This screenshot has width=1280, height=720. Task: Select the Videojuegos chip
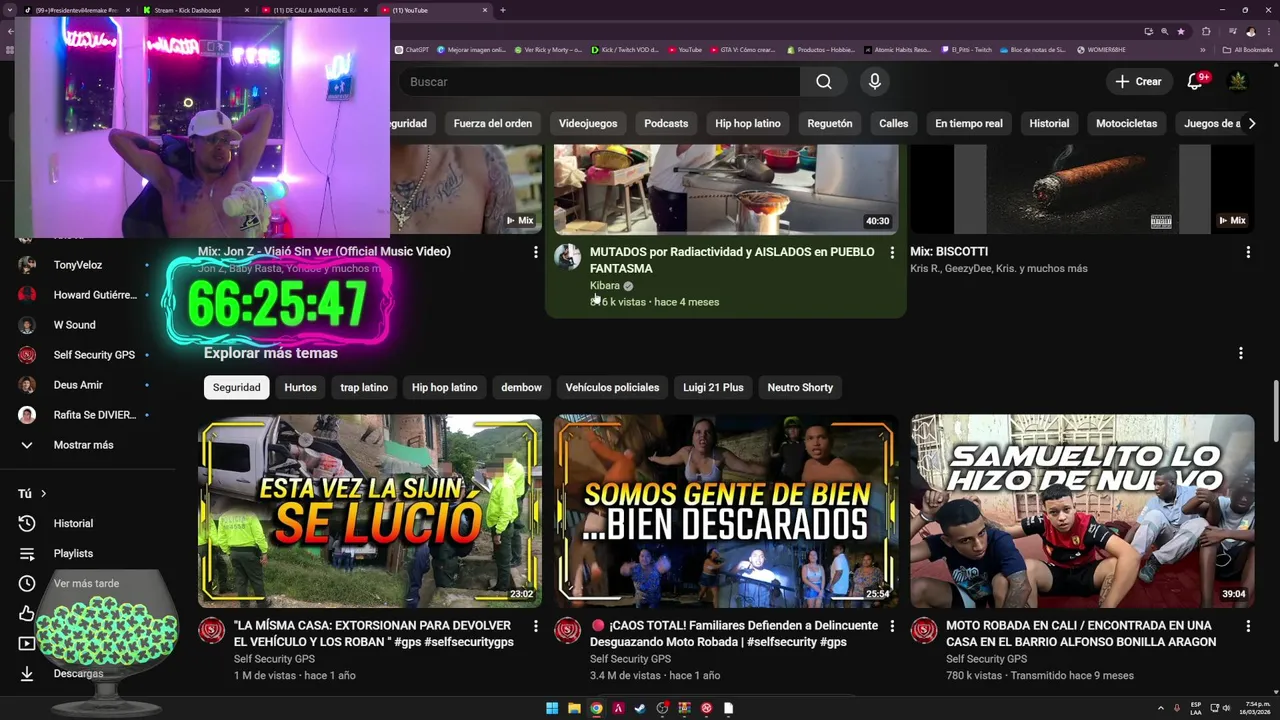point(588,124)
